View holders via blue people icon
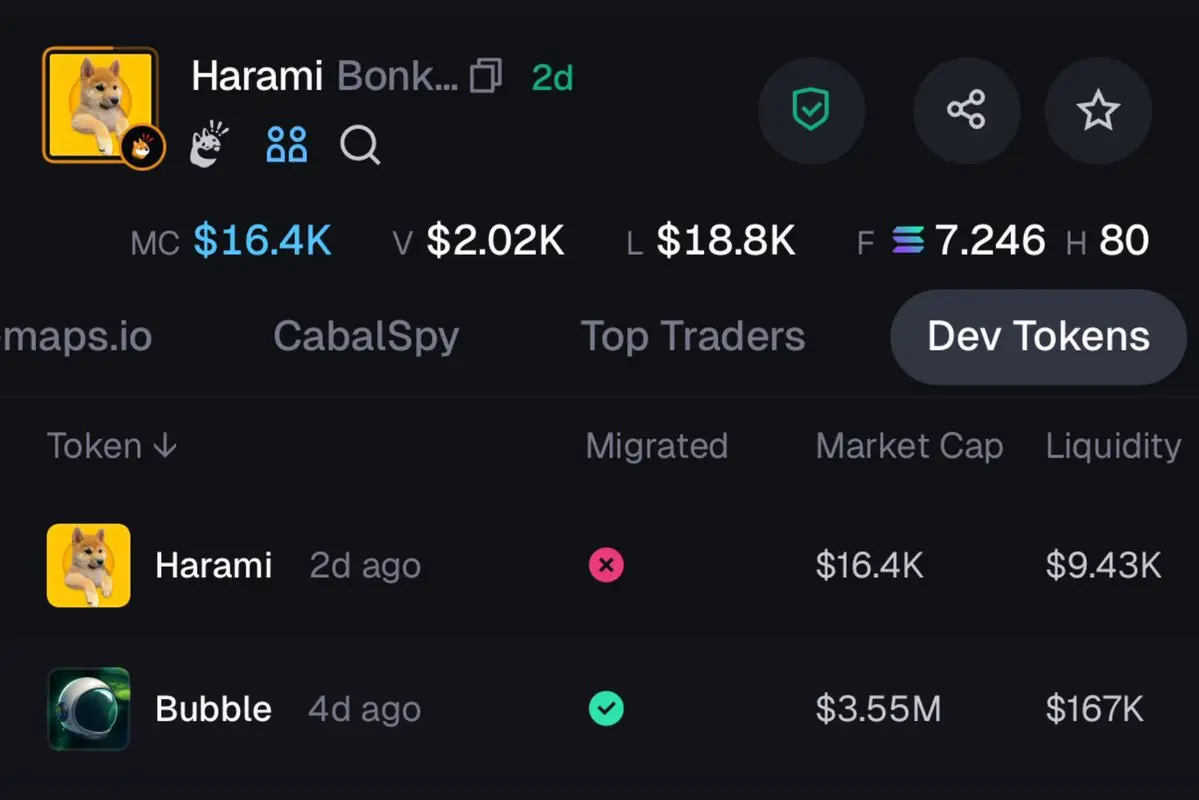Viewport: 1199px width, 800px height. (x=287, y=144)
